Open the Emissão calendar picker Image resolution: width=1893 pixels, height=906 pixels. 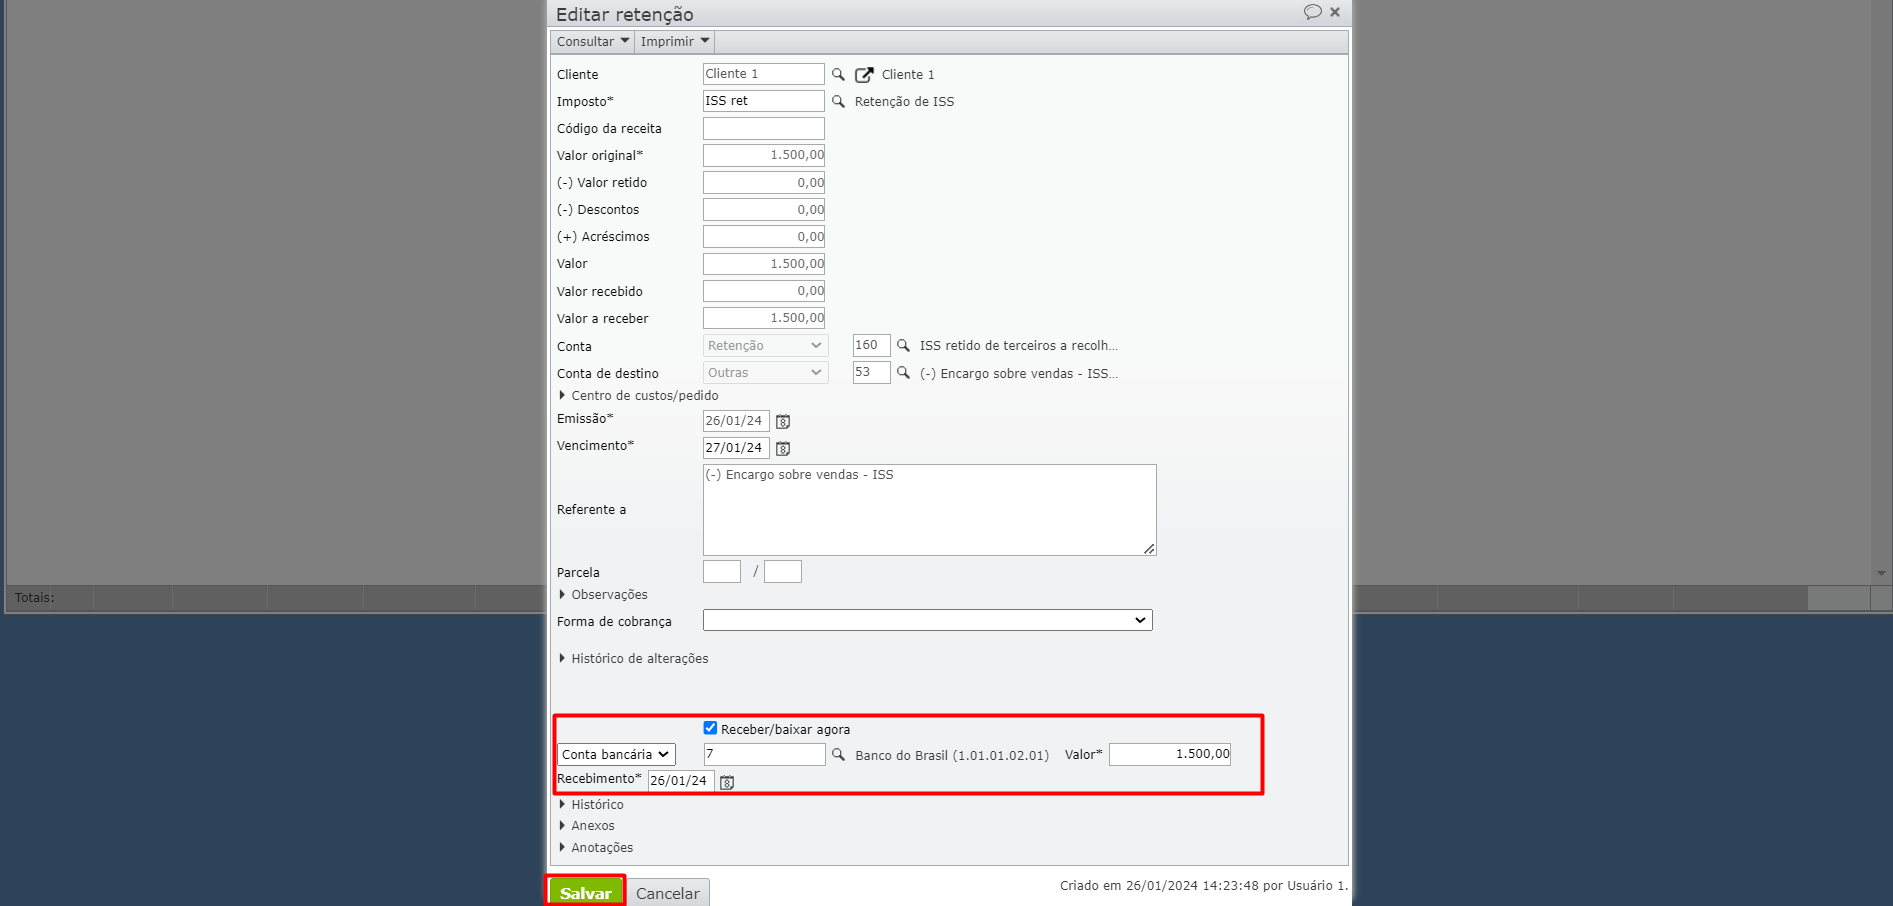click(783, 422)
